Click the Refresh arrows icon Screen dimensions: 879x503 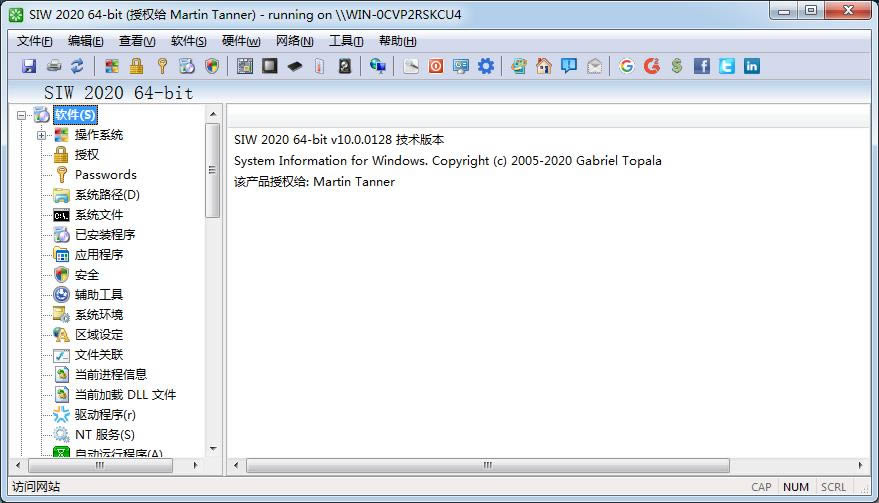(77, 66)
